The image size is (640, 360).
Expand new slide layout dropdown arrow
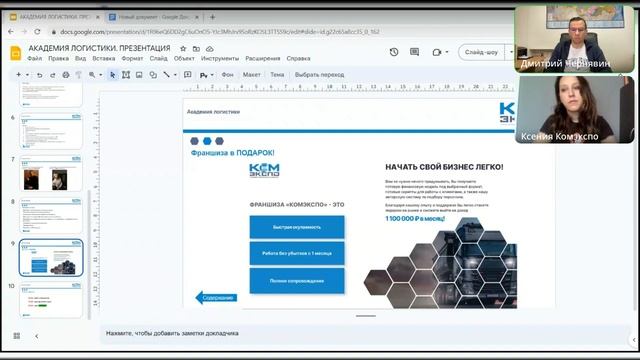(27, 75)
